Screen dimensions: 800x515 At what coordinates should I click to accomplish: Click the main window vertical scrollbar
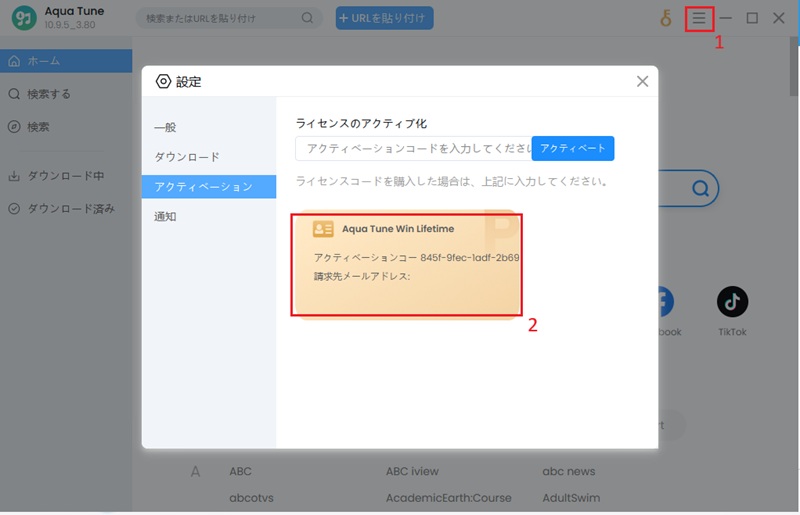pyautogui.click(x=793, y=66)
